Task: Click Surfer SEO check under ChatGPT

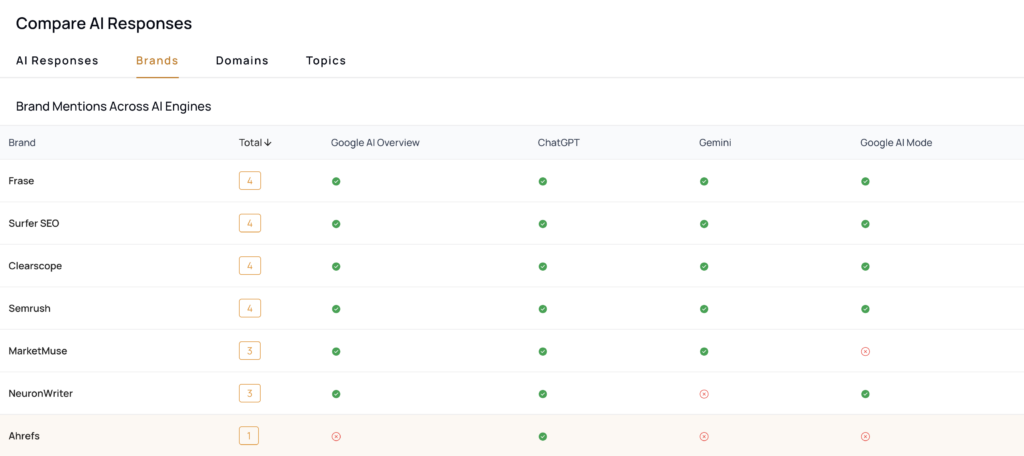Action: click(543, 224)
